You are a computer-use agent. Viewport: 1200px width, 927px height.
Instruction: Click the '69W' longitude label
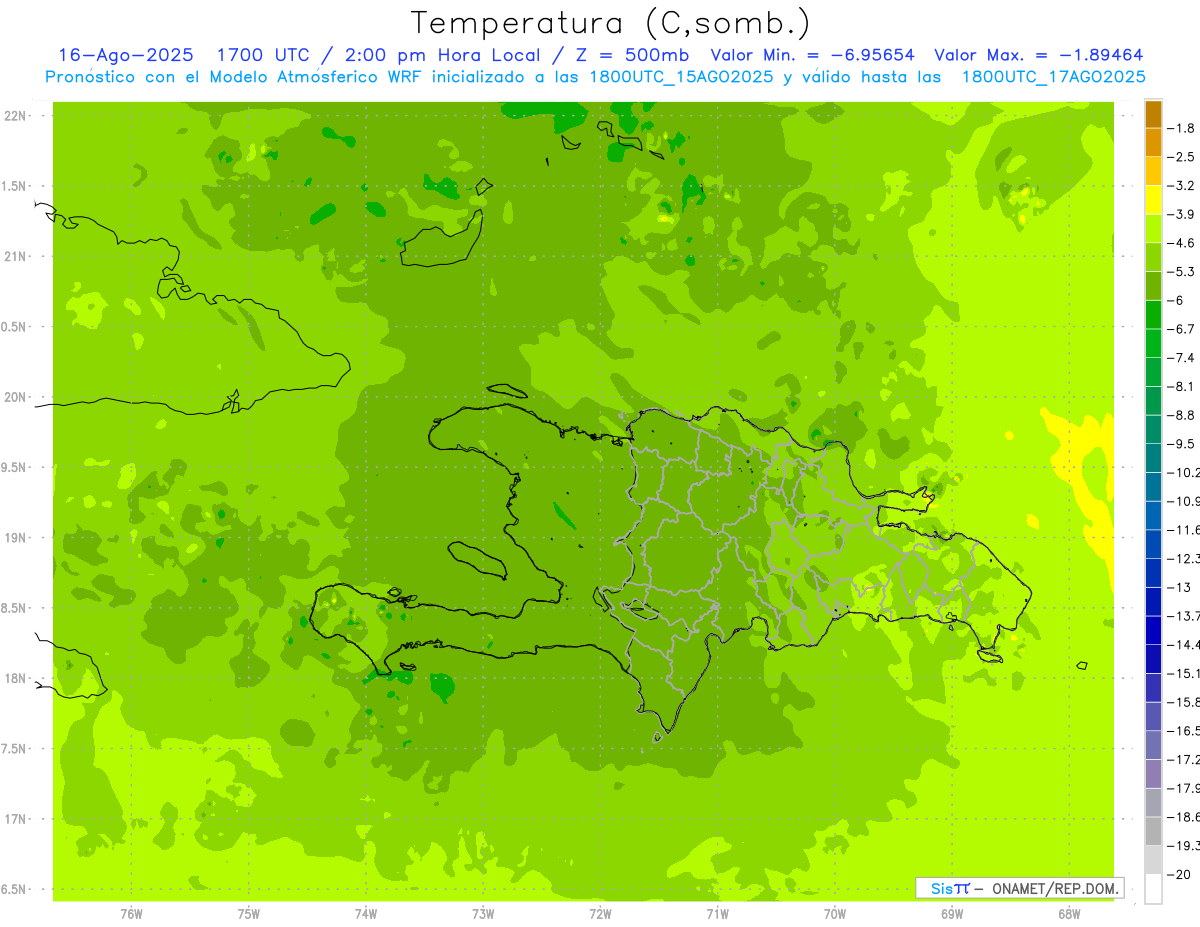[x=952, y=914]
